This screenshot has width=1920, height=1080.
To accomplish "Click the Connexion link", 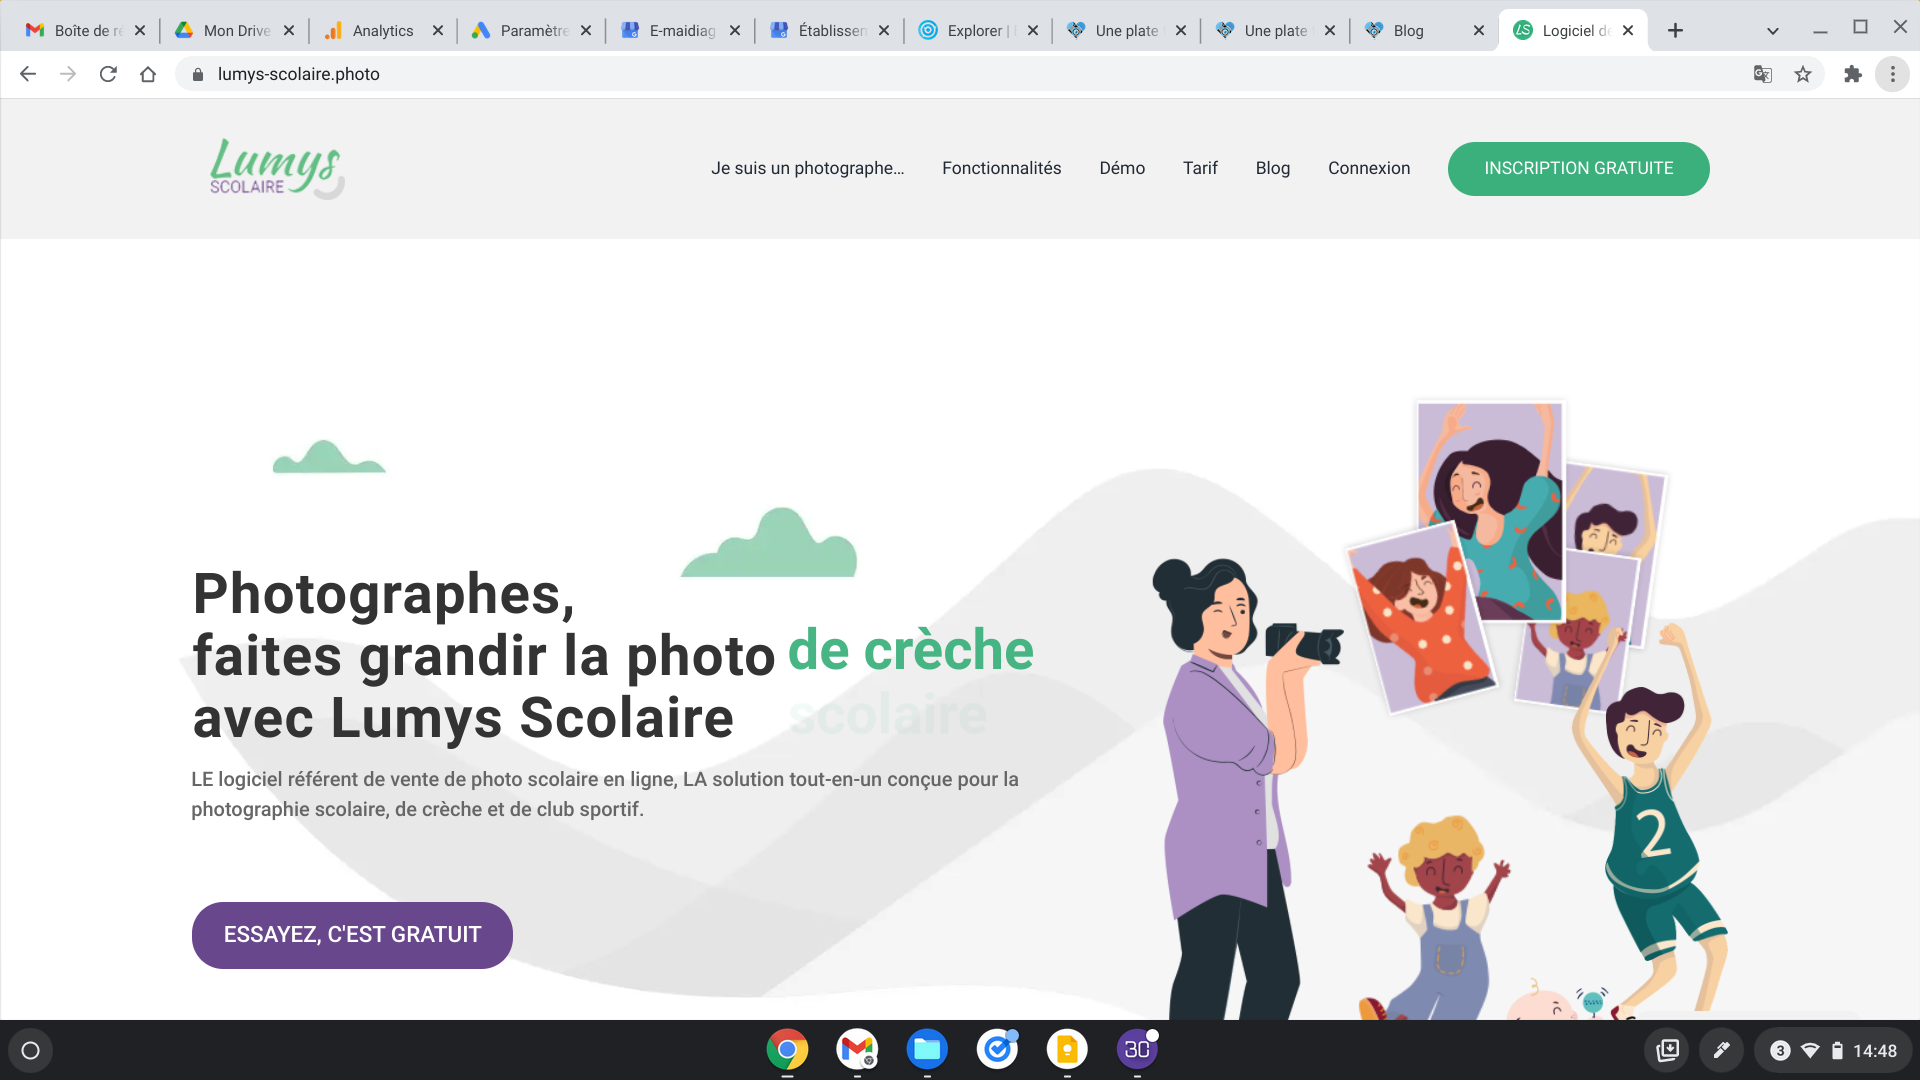I will (x=1369, y=168).
